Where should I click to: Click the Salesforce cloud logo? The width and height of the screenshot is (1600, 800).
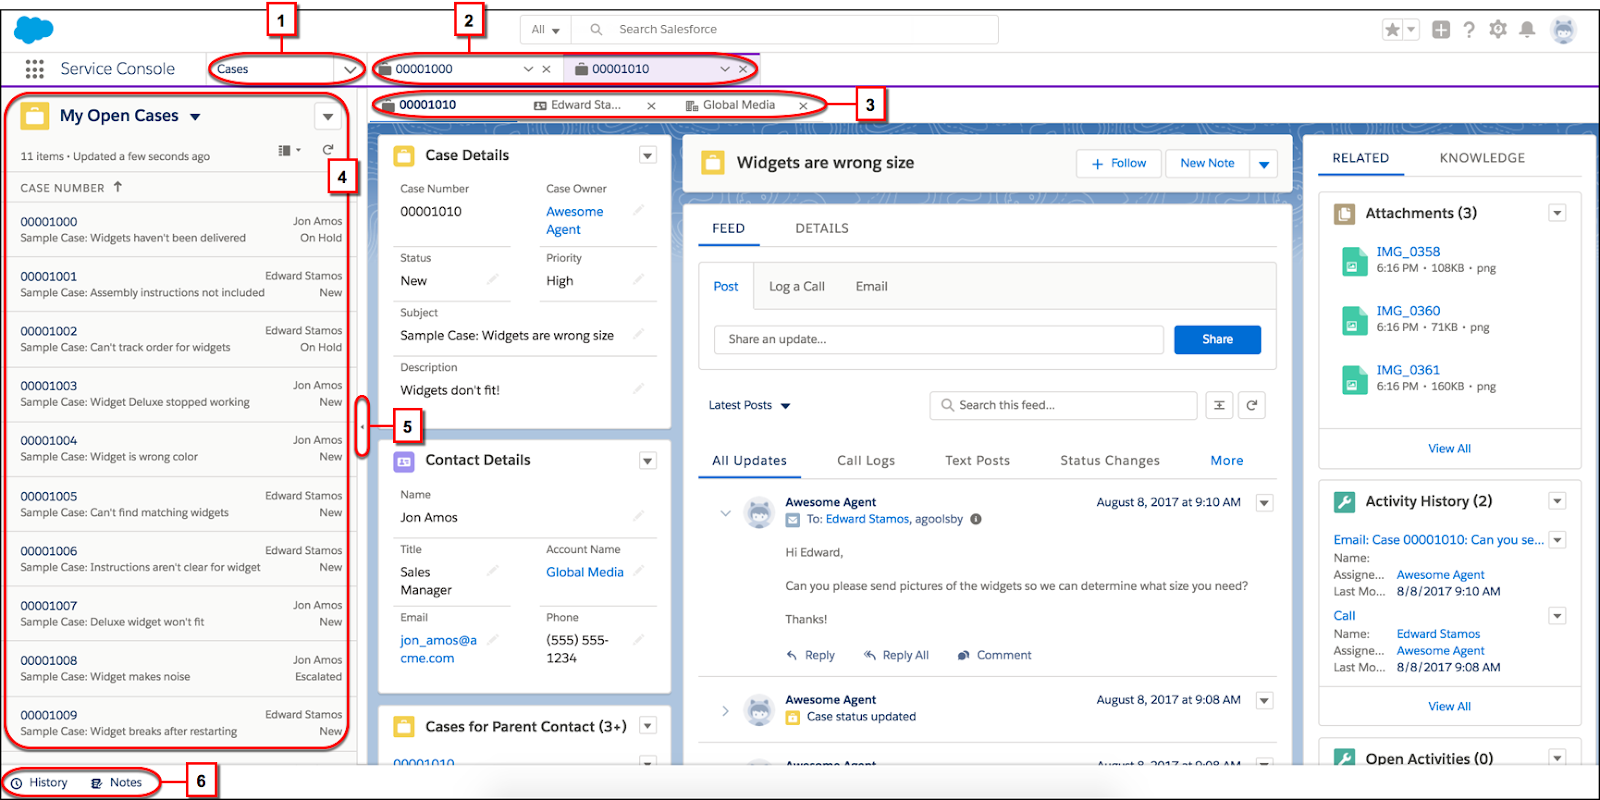coord(34,30)
